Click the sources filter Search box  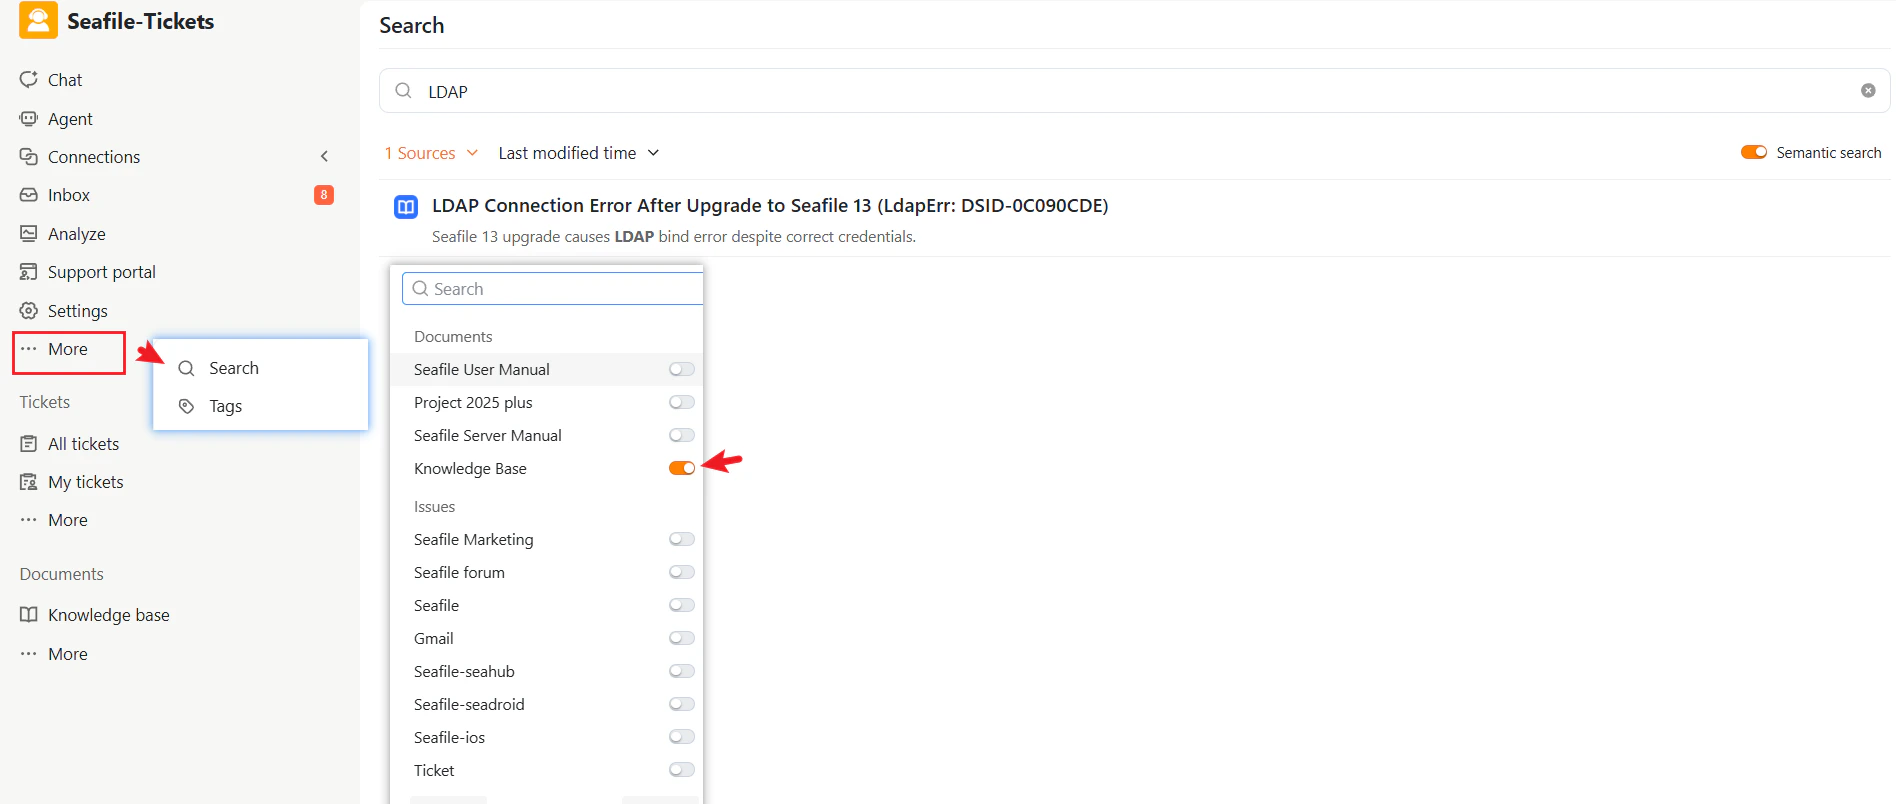tap(553, 289)
